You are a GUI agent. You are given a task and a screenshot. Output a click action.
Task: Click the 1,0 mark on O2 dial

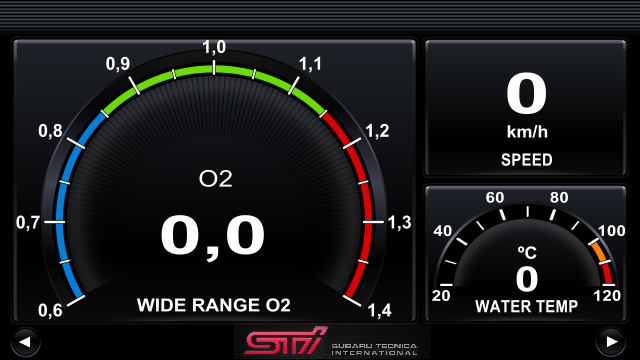pos(214,47)
